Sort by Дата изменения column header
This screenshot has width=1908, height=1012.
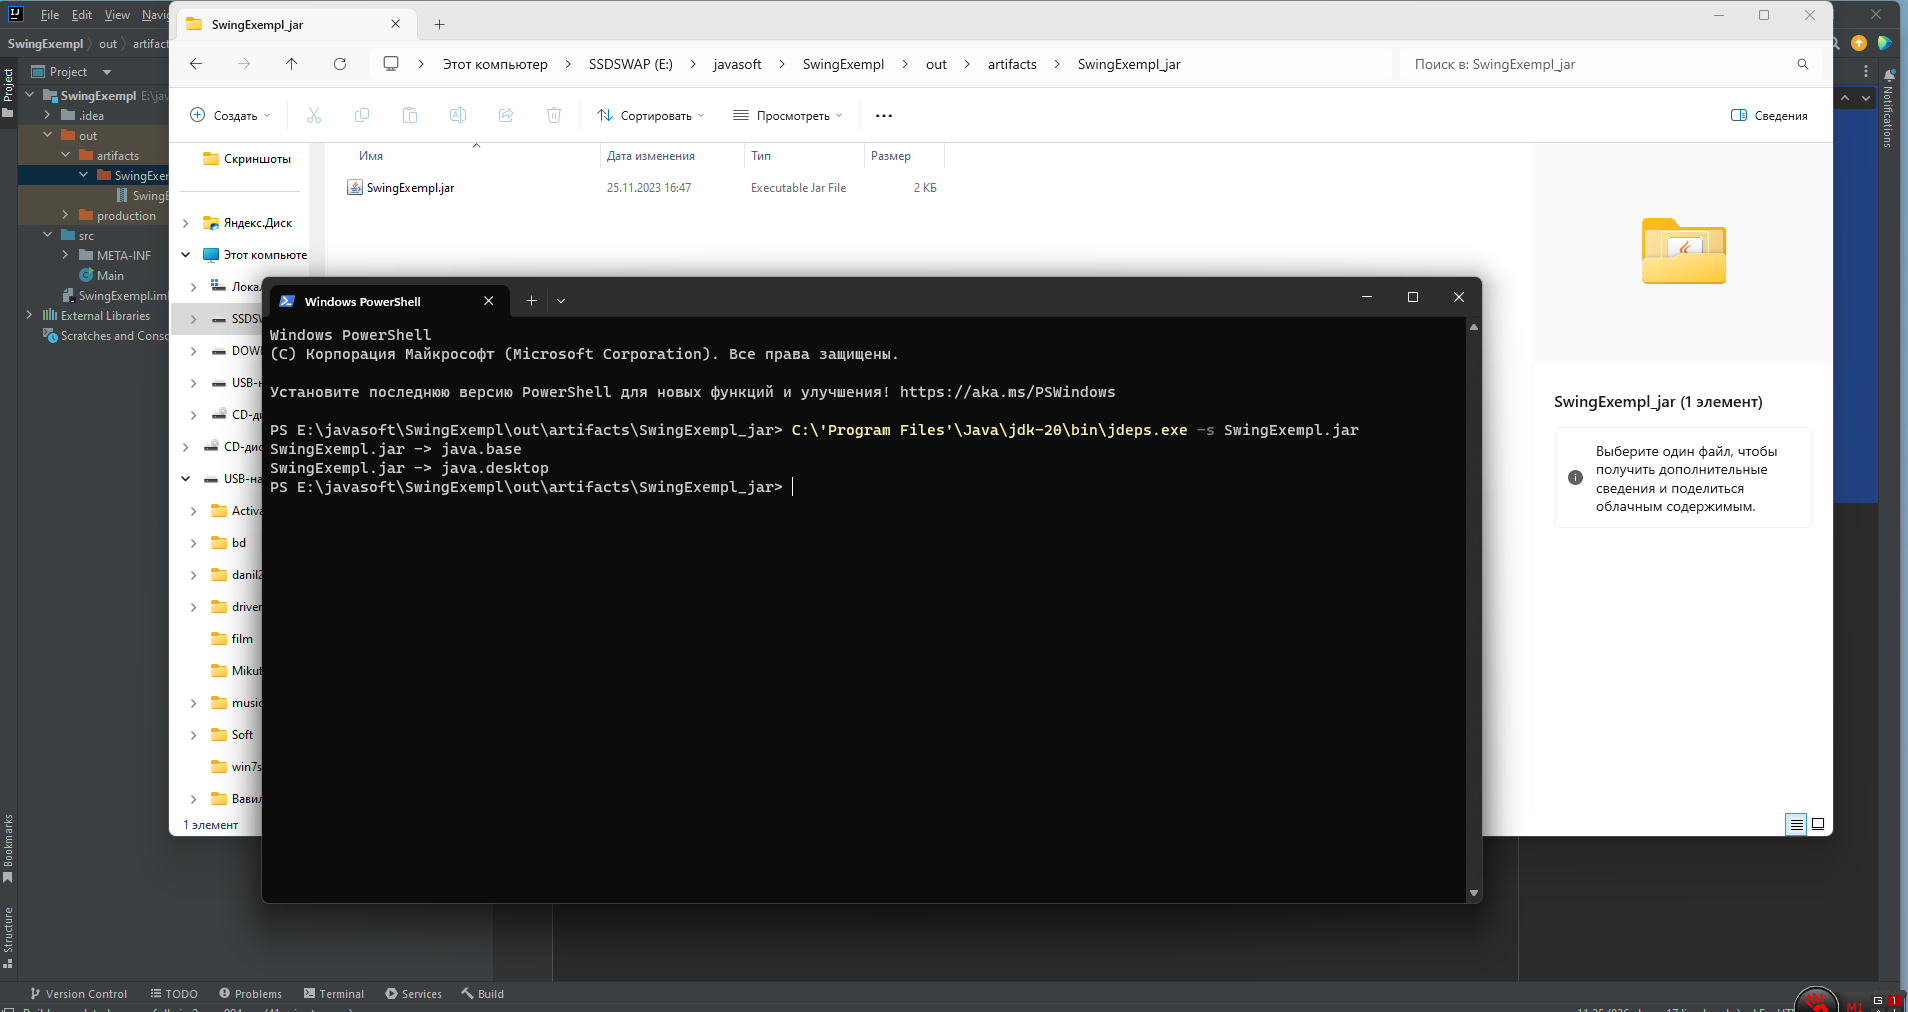[651, 156]
